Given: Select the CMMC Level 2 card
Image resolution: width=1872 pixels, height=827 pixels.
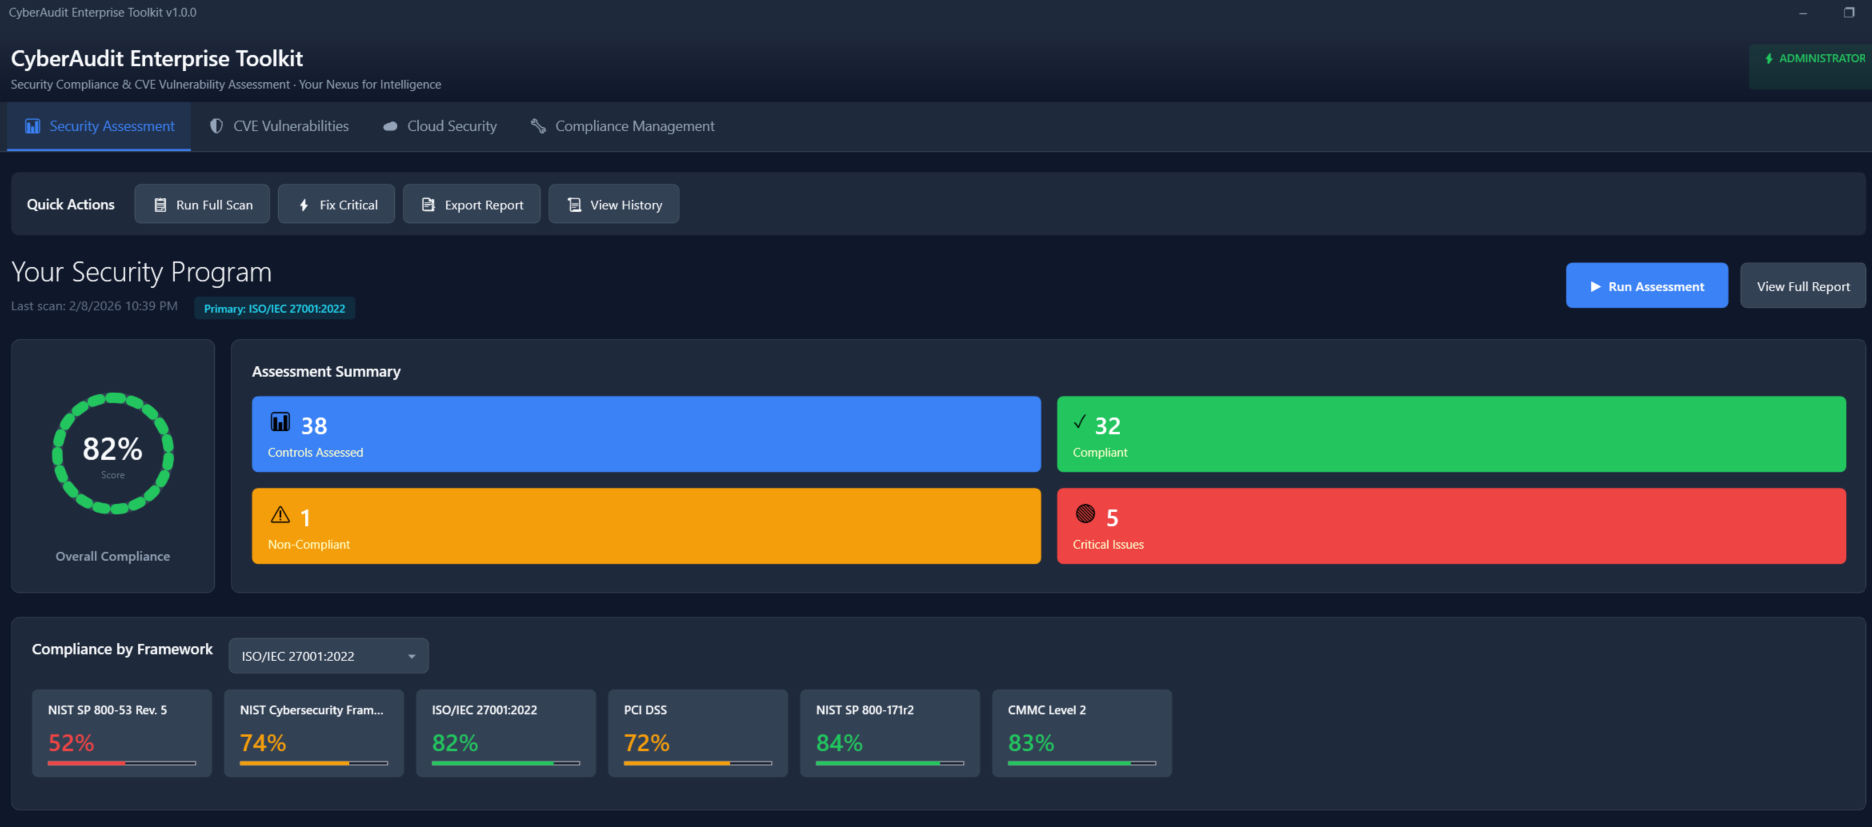Looking at the screenshot, I should pos(1082,733).
